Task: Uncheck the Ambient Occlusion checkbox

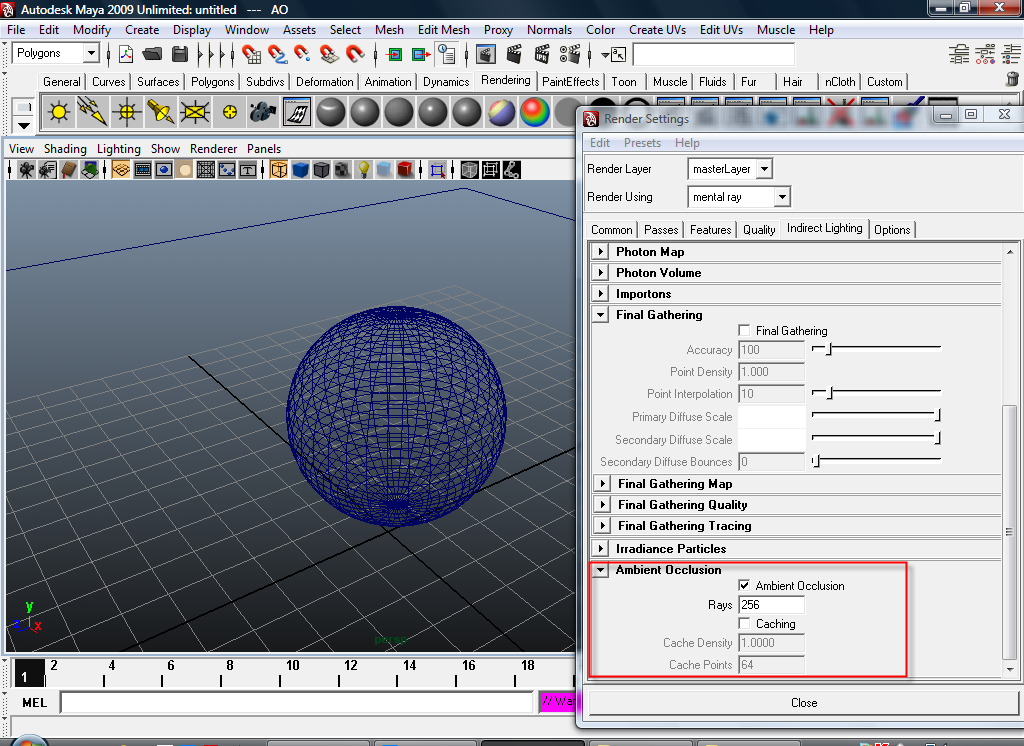Action: [744, 585]
